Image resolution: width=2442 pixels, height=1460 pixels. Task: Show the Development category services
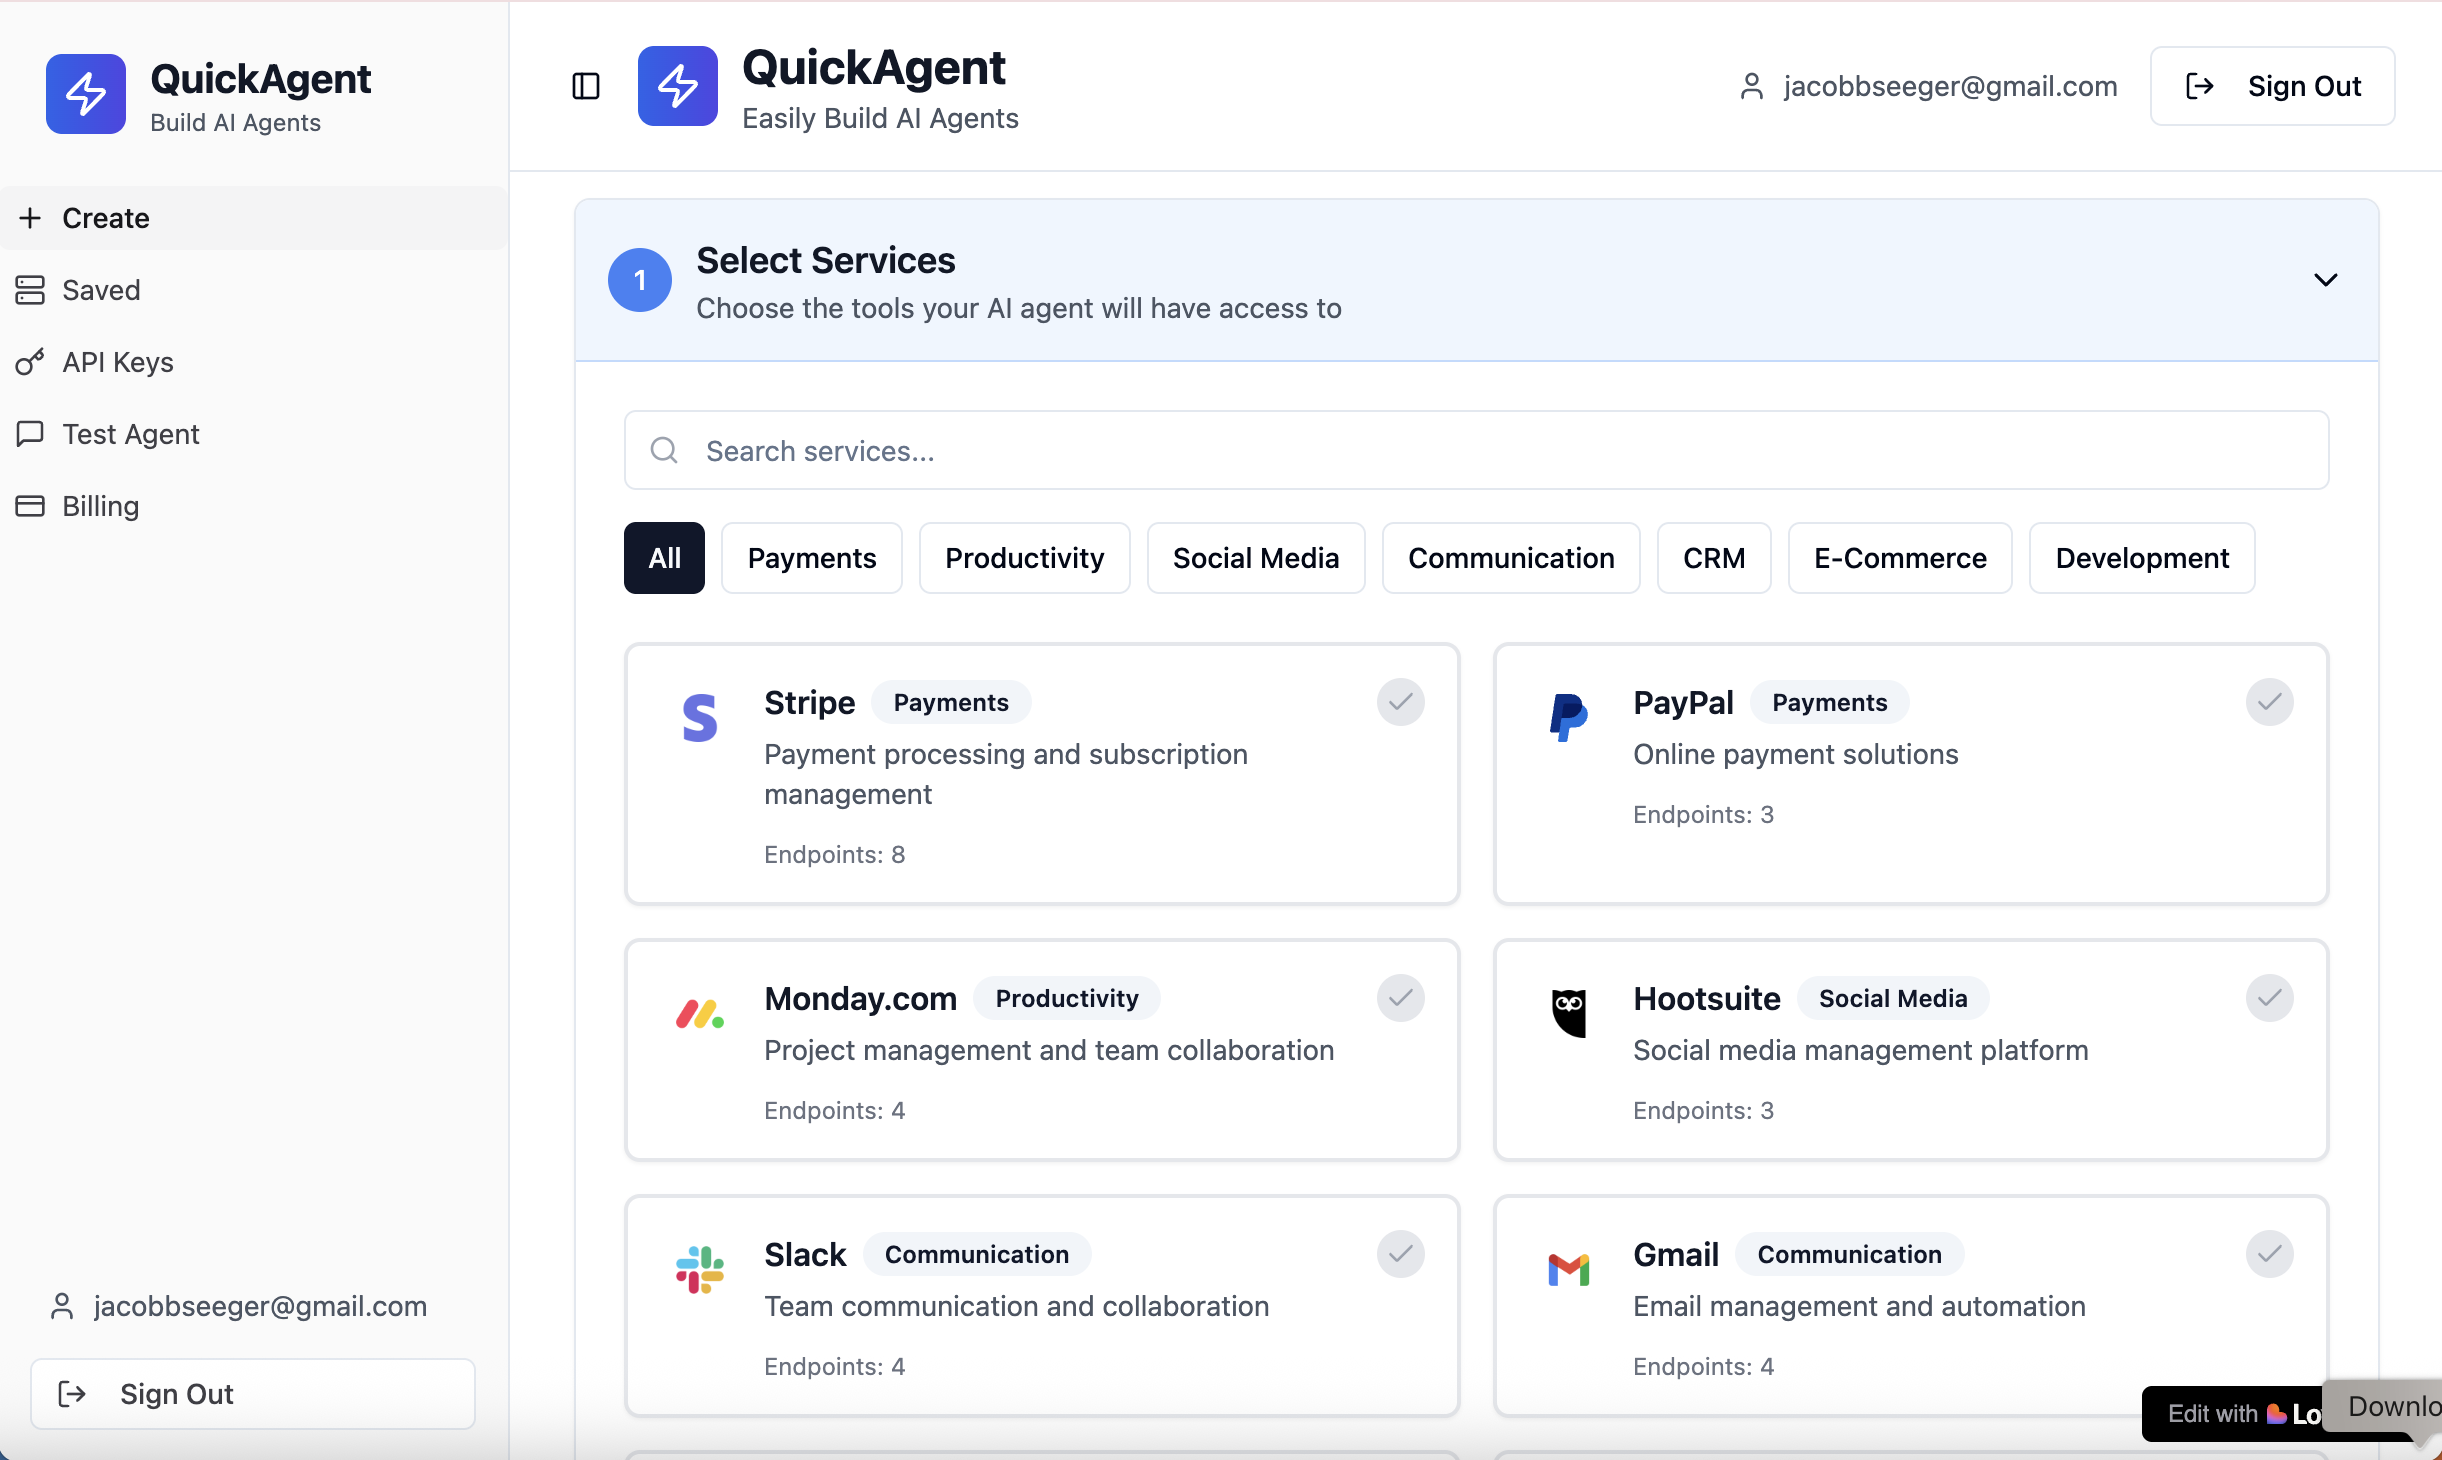pos(2141,558)
